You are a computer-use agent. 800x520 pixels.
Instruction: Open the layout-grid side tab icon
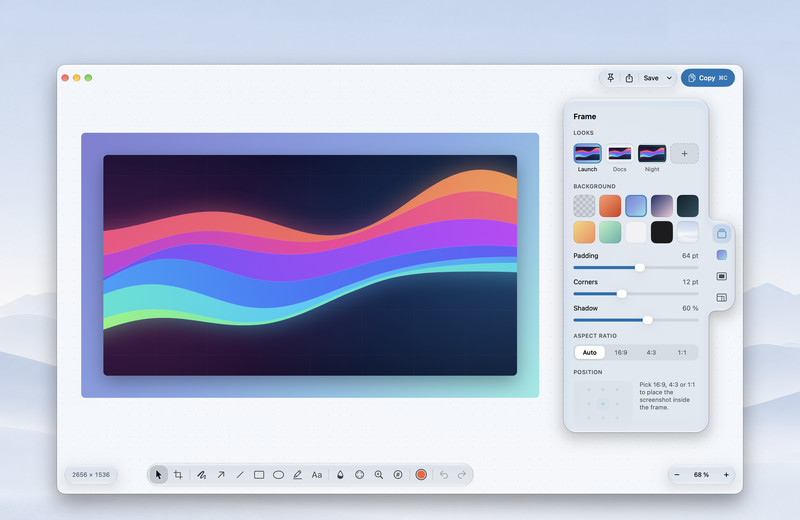pos(721,298)
